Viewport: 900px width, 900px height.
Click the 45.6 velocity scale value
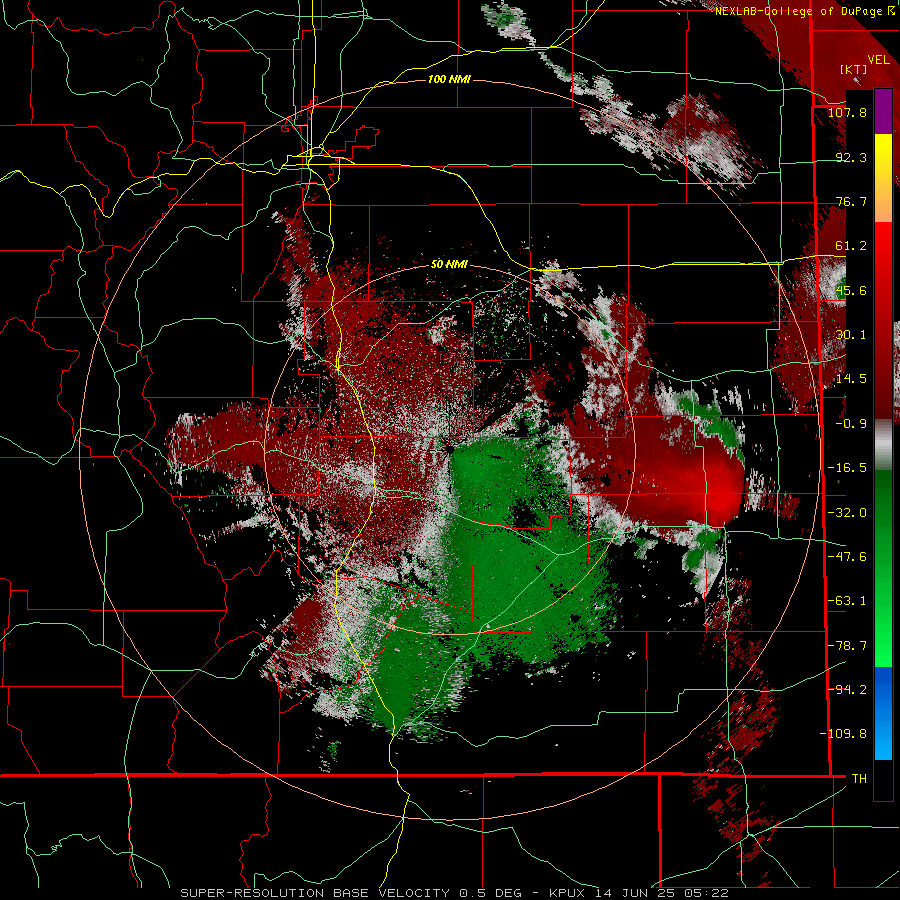(851, 290)
